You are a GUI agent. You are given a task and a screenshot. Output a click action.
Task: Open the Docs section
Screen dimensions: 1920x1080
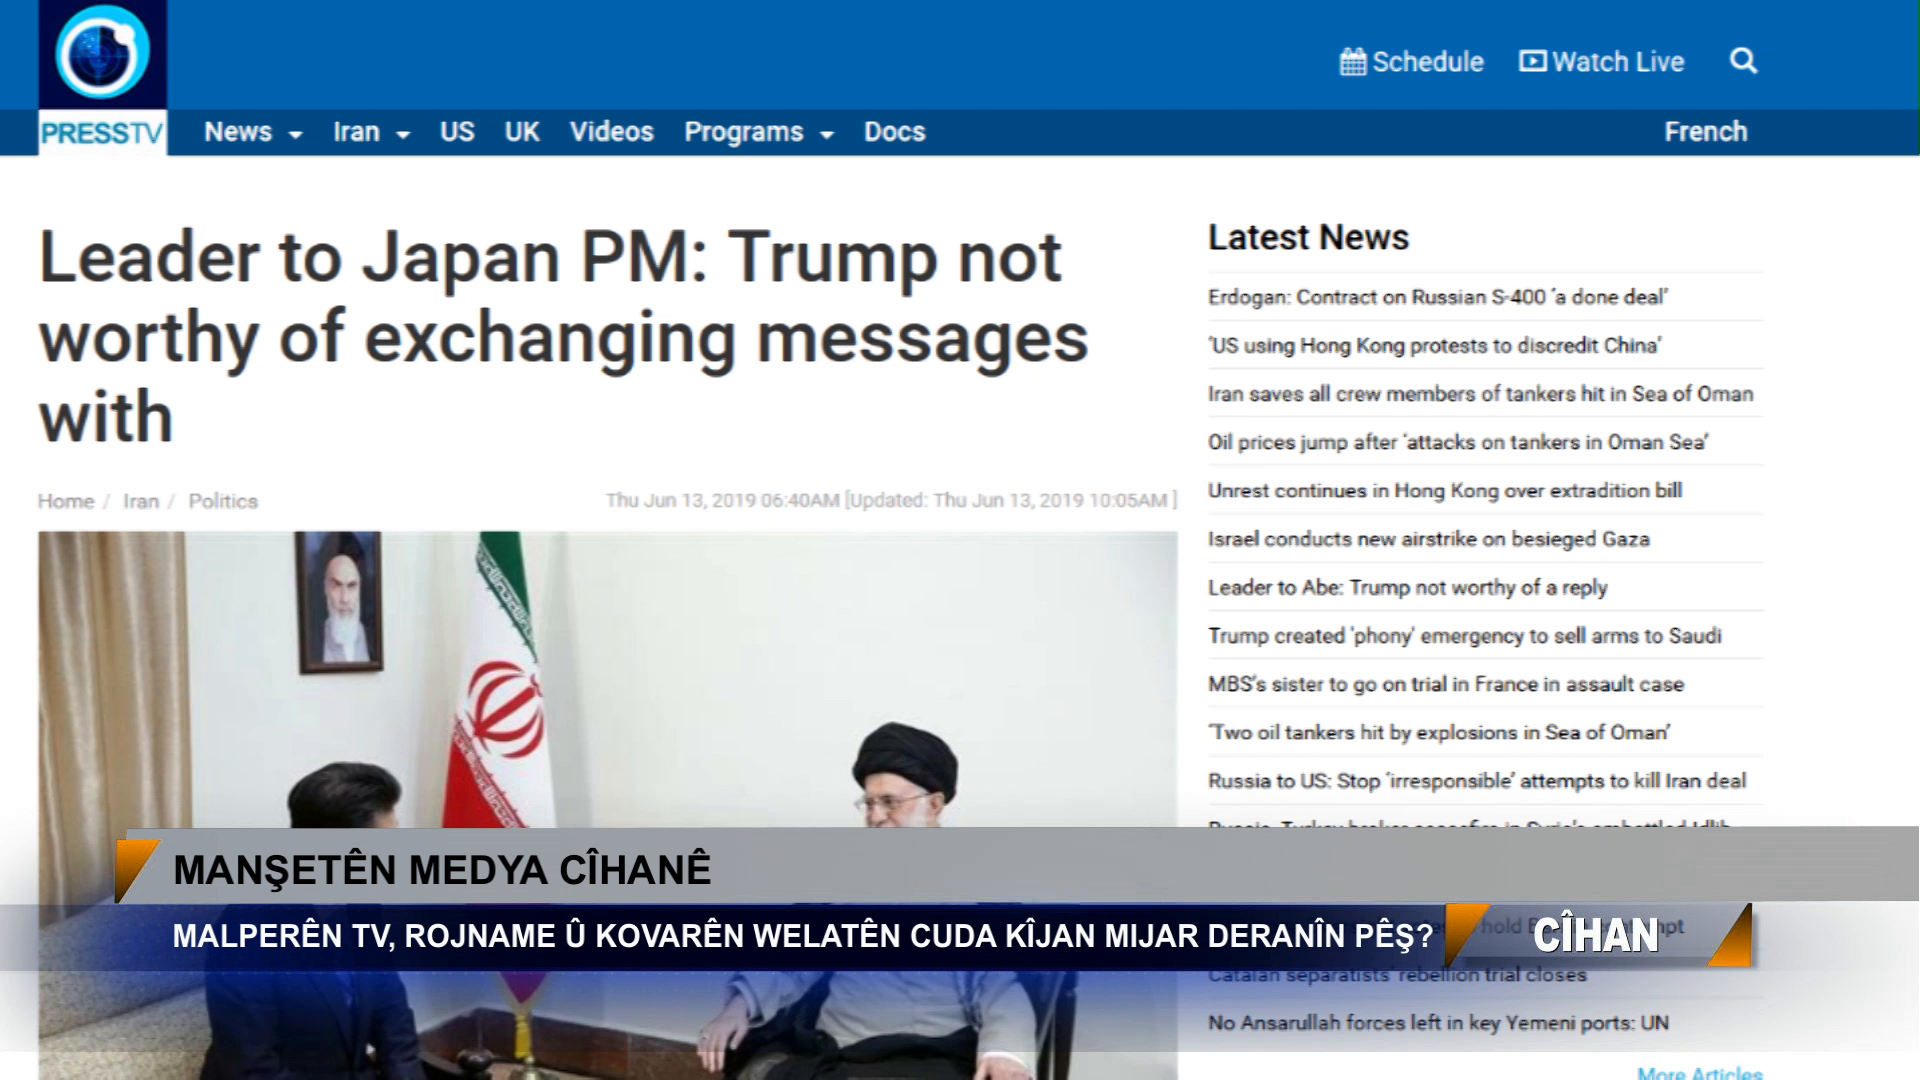(894, 132)
